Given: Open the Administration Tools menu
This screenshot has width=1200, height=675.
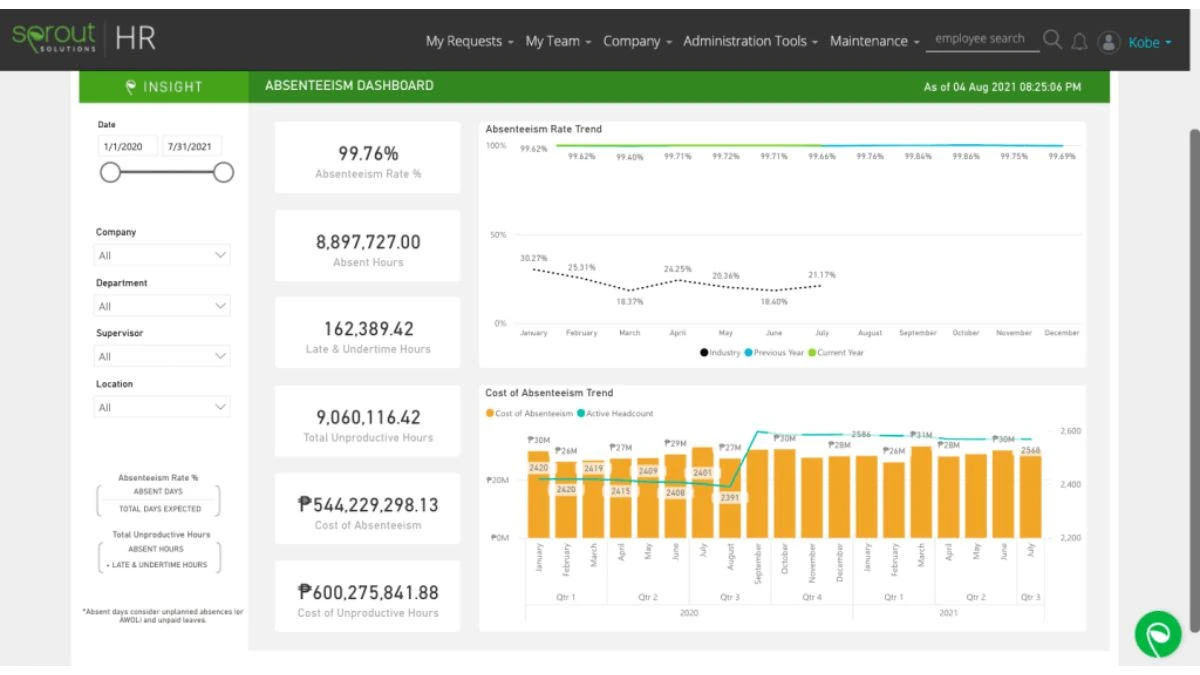Looking at the screenshot, I should click(x=750, y=41).
